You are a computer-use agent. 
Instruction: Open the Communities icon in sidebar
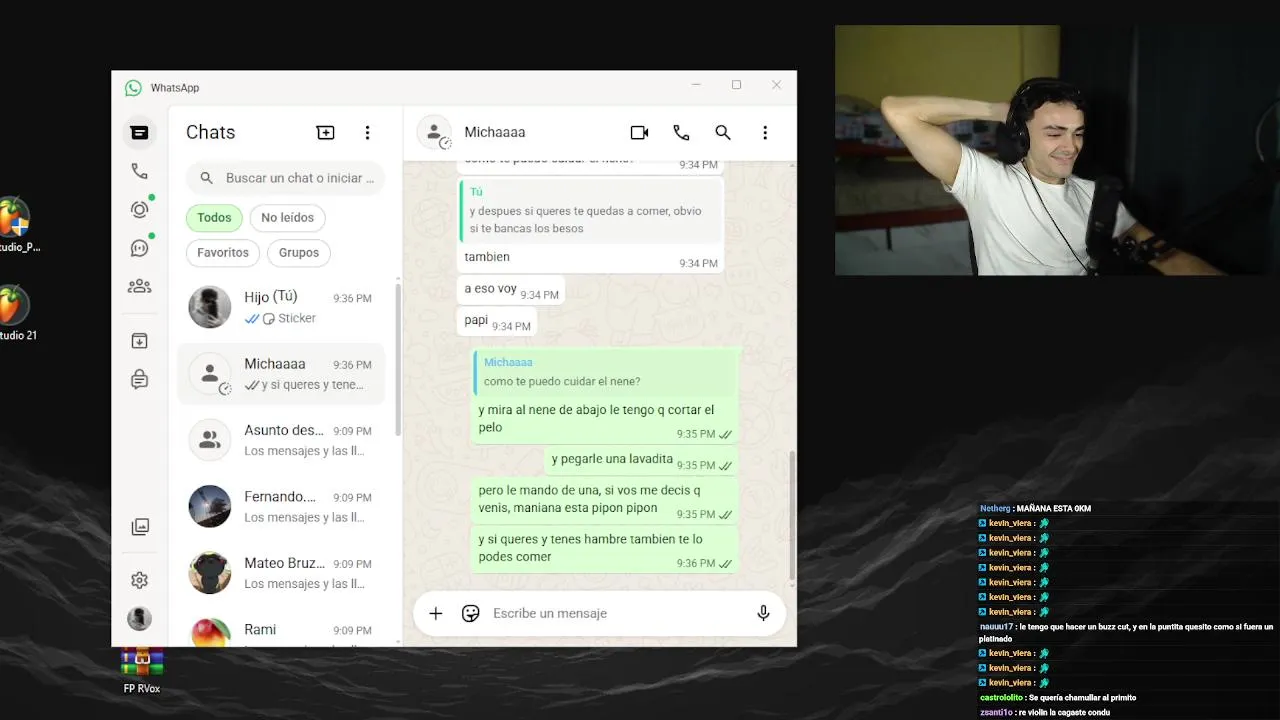(x=139, y=286)
